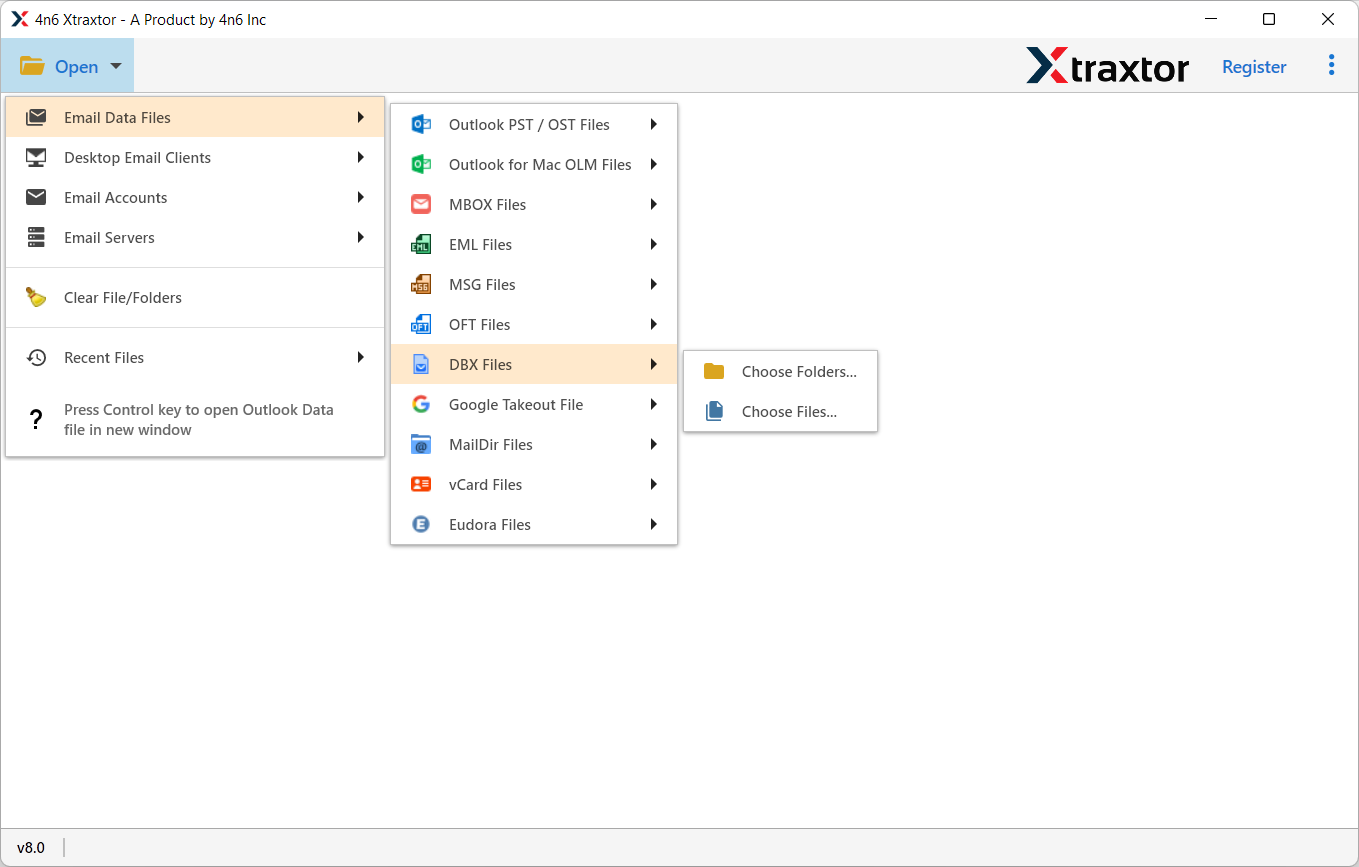Click the Outlook PST / OST icon
Image resolution: width=1359 pixels, height=867 pixels.
coord(421,124)
